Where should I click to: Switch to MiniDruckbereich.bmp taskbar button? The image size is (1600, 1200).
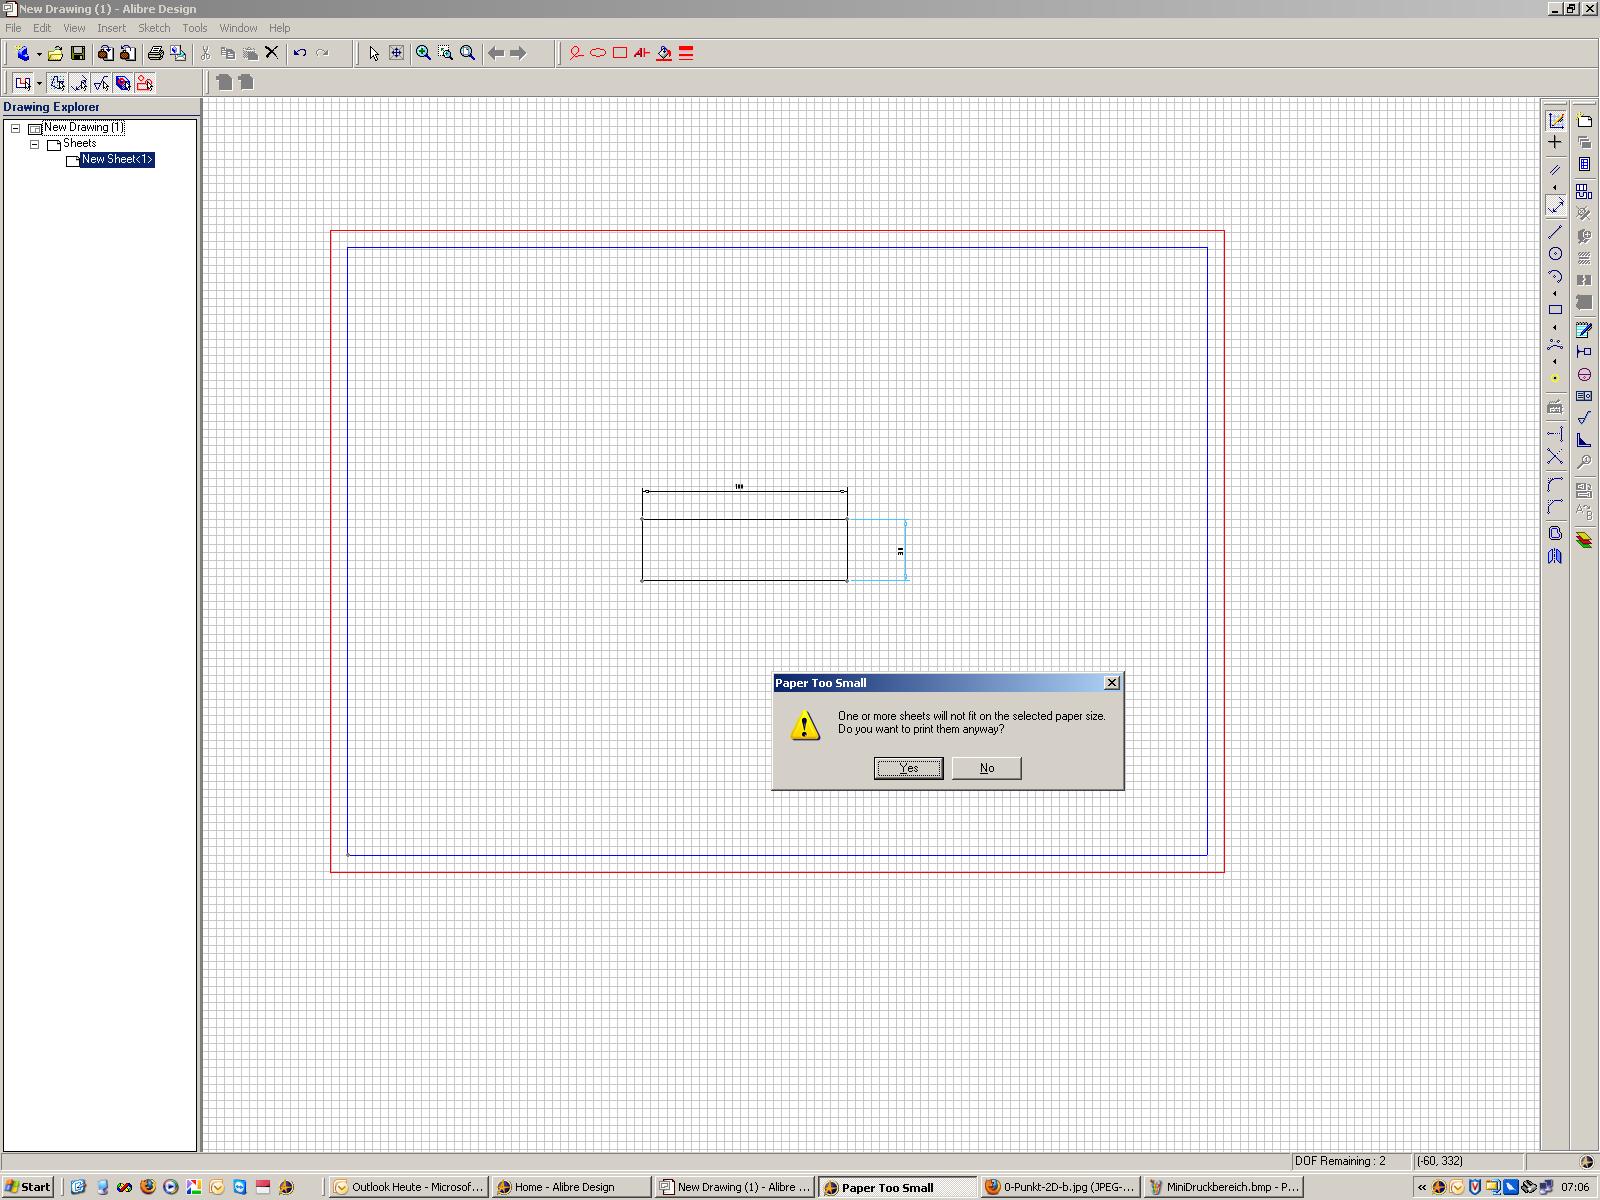tap(1223, 1187)
